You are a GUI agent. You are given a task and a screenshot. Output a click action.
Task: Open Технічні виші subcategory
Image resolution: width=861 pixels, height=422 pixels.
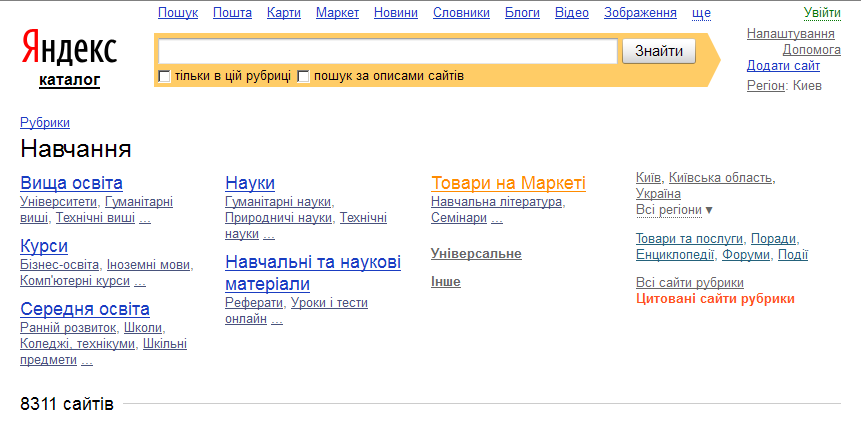tap(96, 218)
